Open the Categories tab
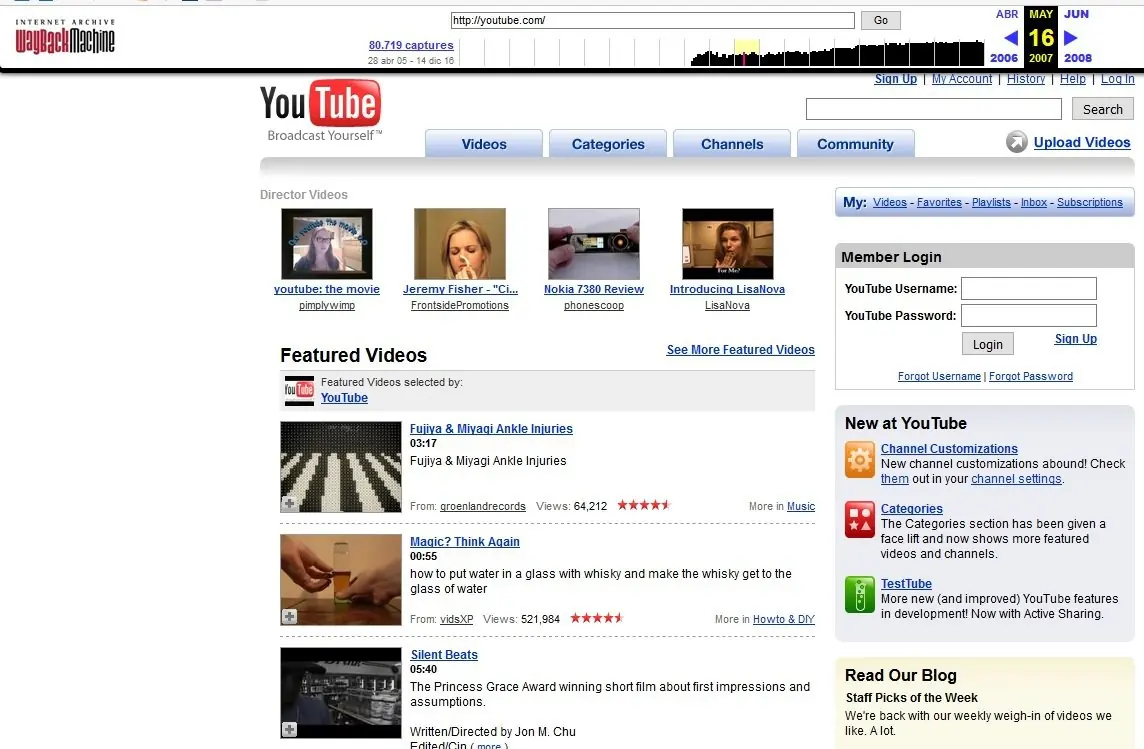 [608, 144]
